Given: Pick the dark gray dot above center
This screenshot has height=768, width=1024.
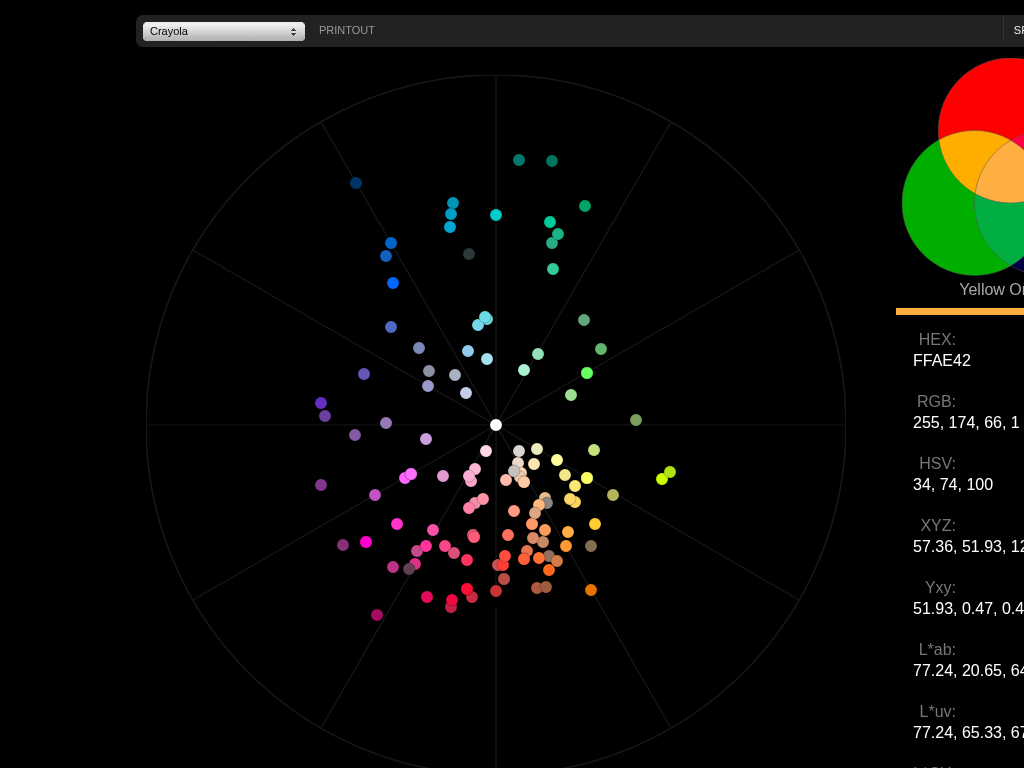Looking at the screenshot, I should click(x=469, y=254).
